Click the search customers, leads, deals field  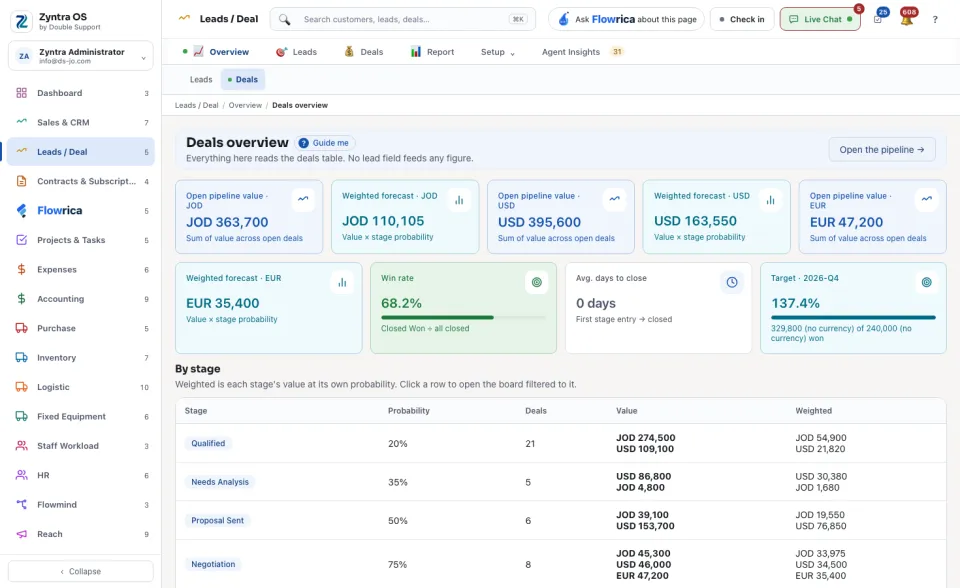pos(403,20)
